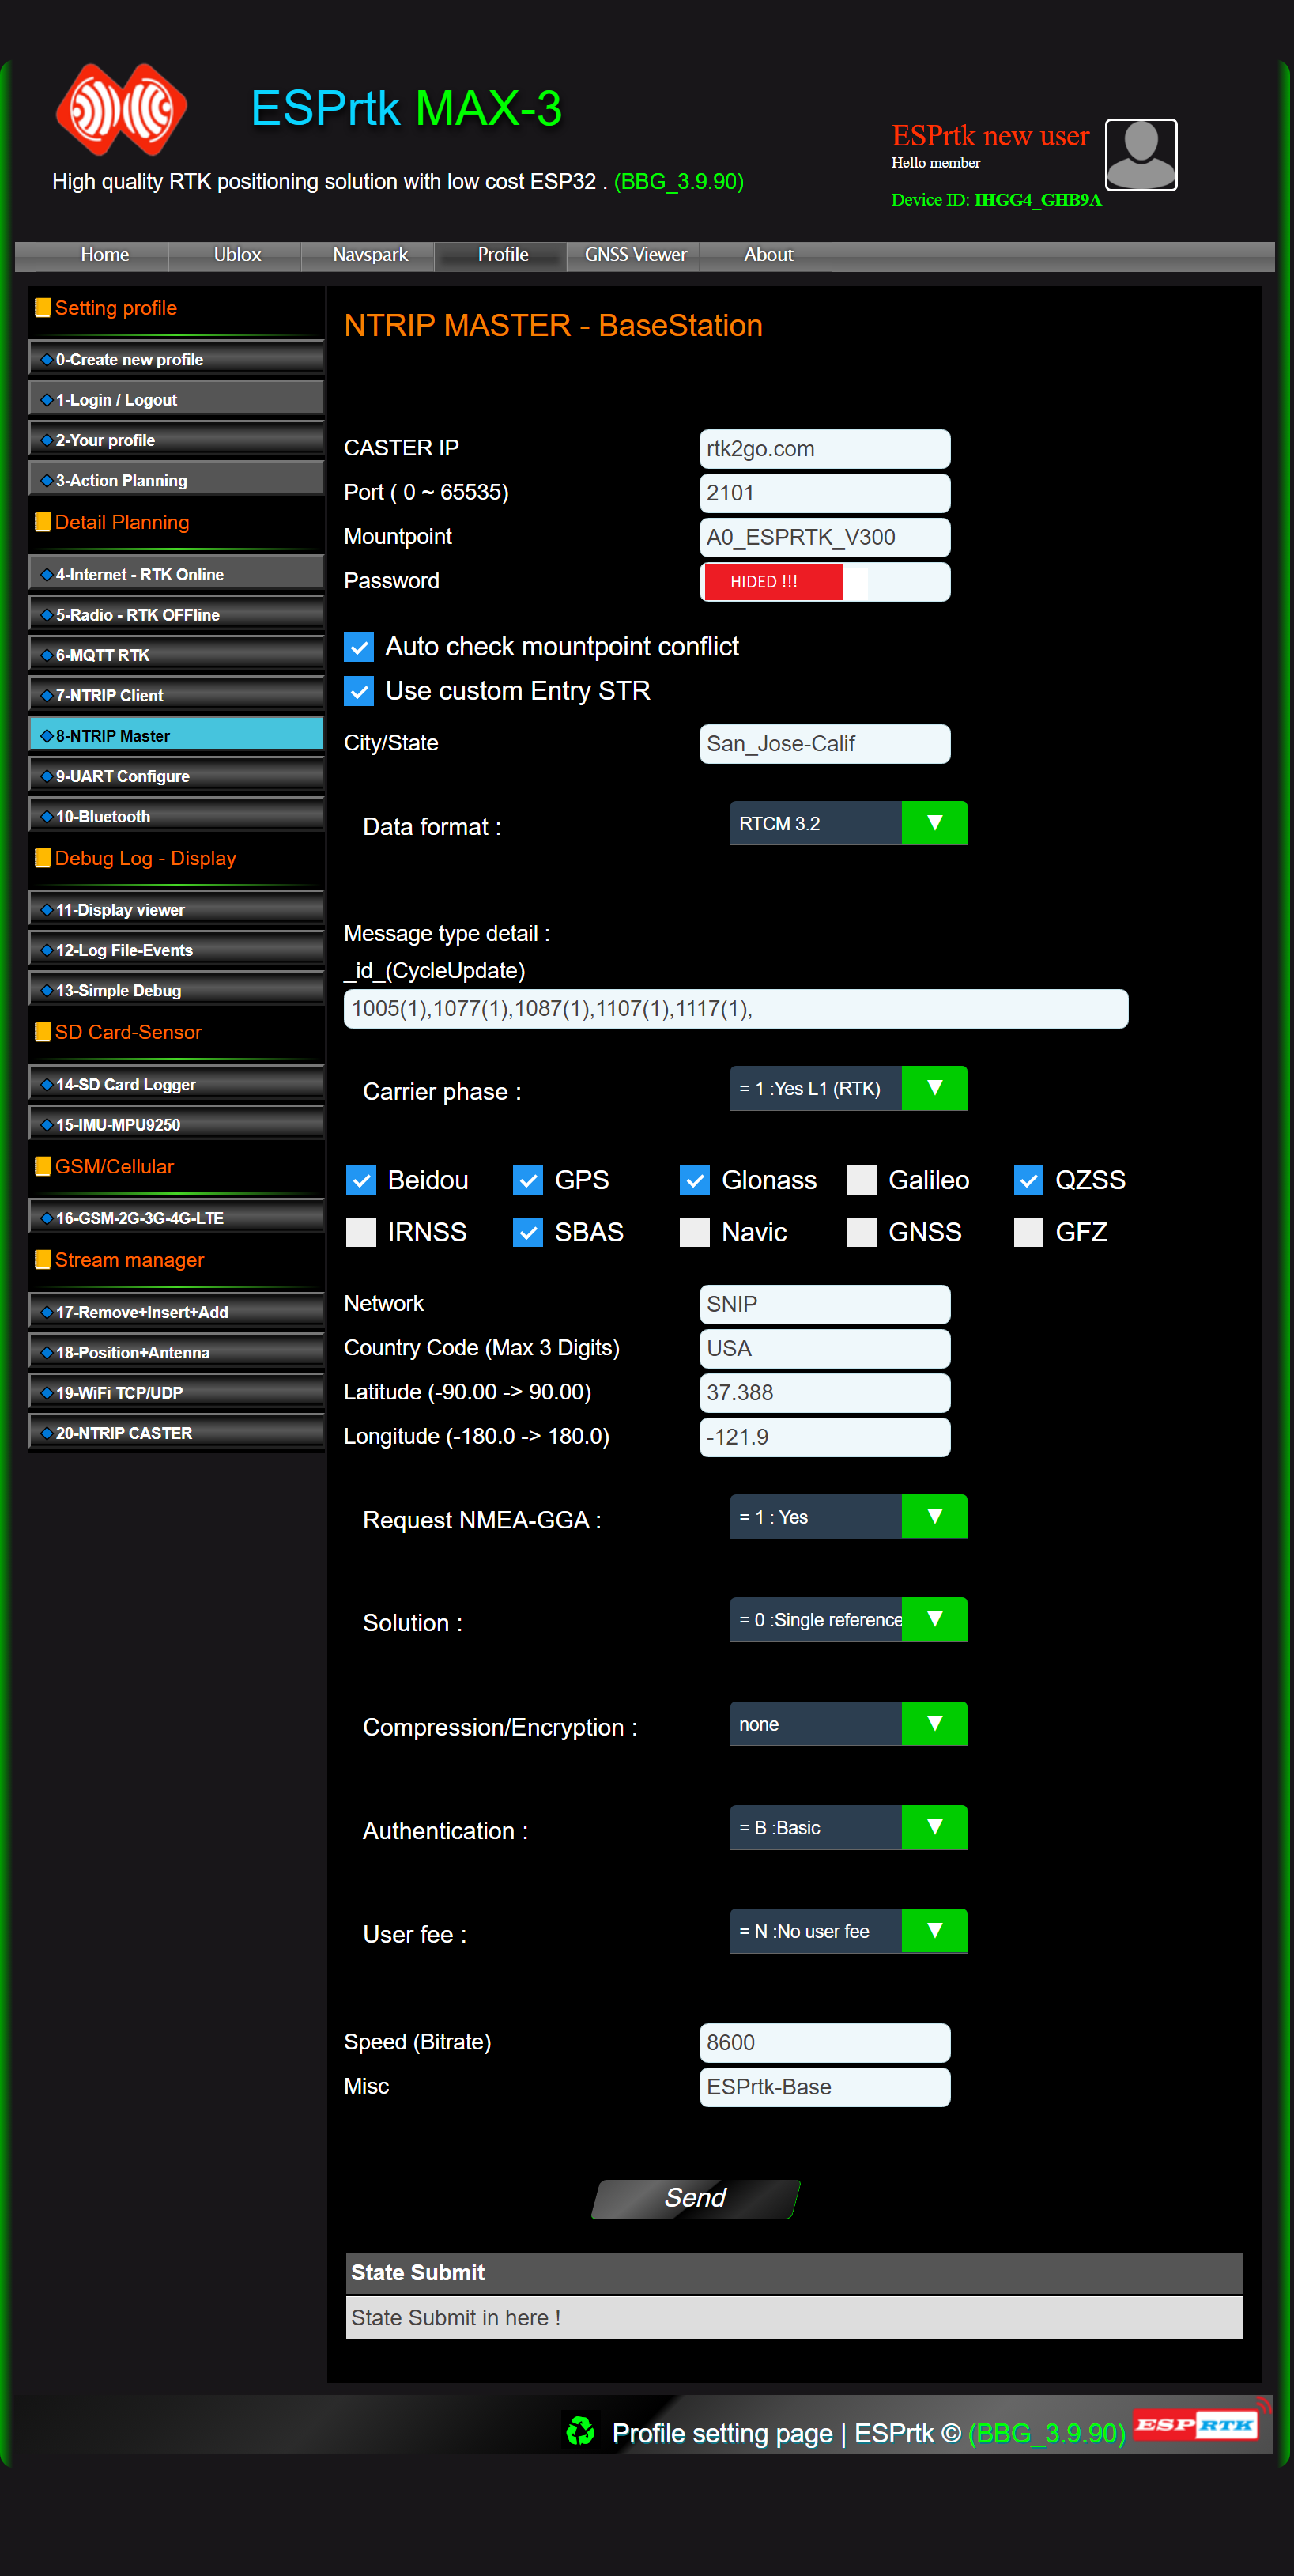Click the ESPrtk red logo icon
Screen dimensions: 1294x2576
click(x=121, y=110)
